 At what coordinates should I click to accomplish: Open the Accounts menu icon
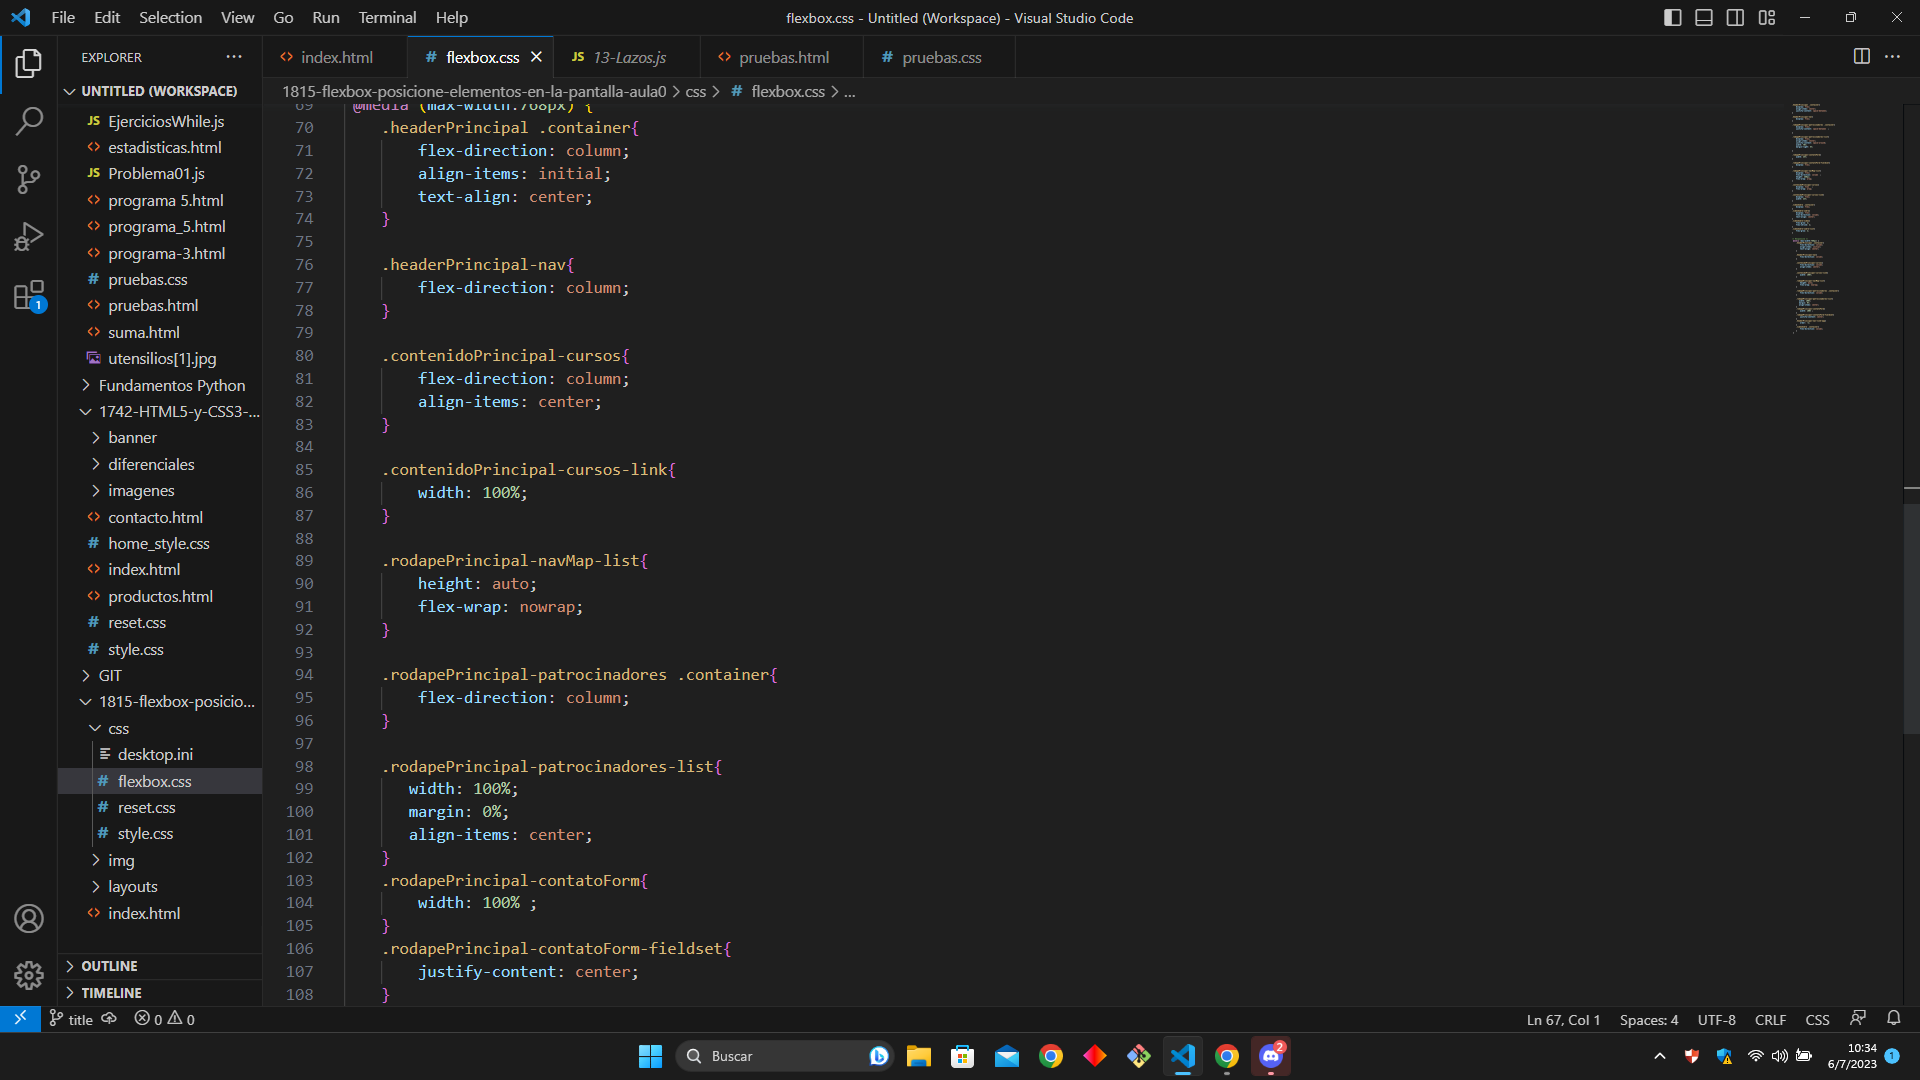[x=29, y=918]
